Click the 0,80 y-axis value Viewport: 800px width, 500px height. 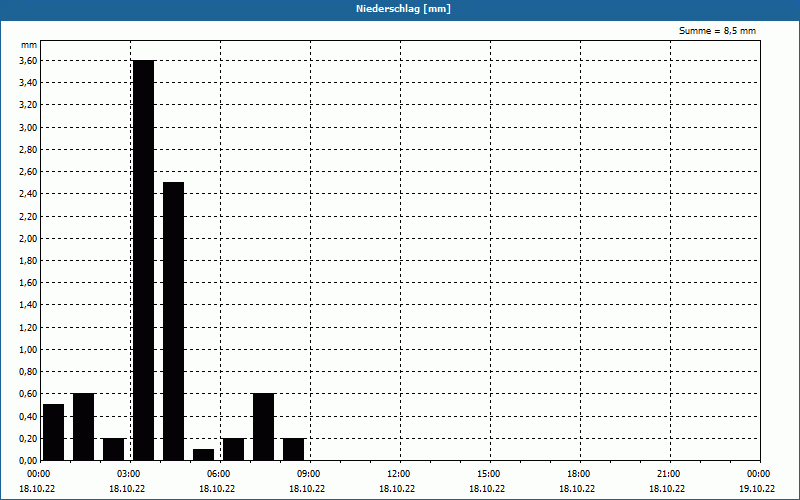[28, 372]
